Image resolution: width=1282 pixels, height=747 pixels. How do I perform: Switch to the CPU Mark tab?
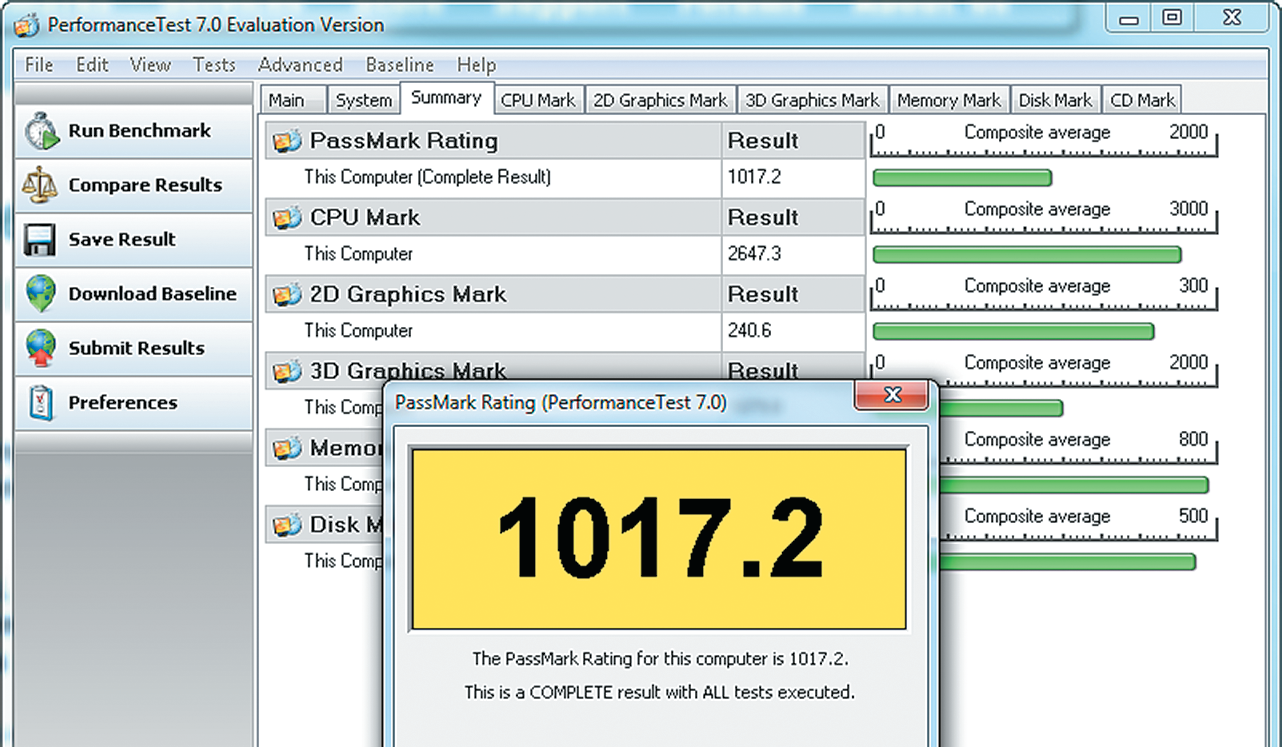pos(538,100)
